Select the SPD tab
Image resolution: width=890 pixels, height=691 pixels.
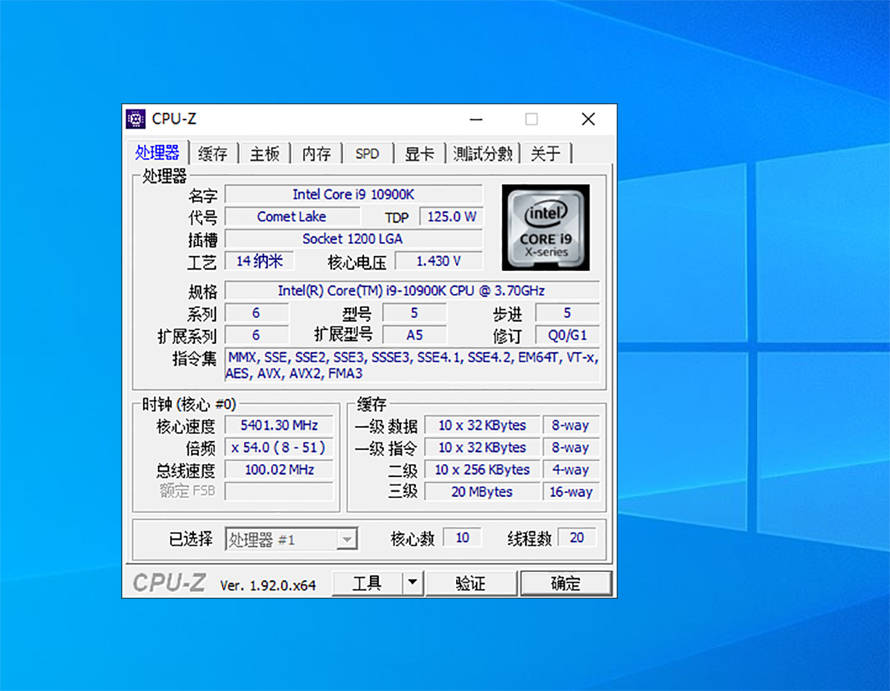(x=367, y=154)
